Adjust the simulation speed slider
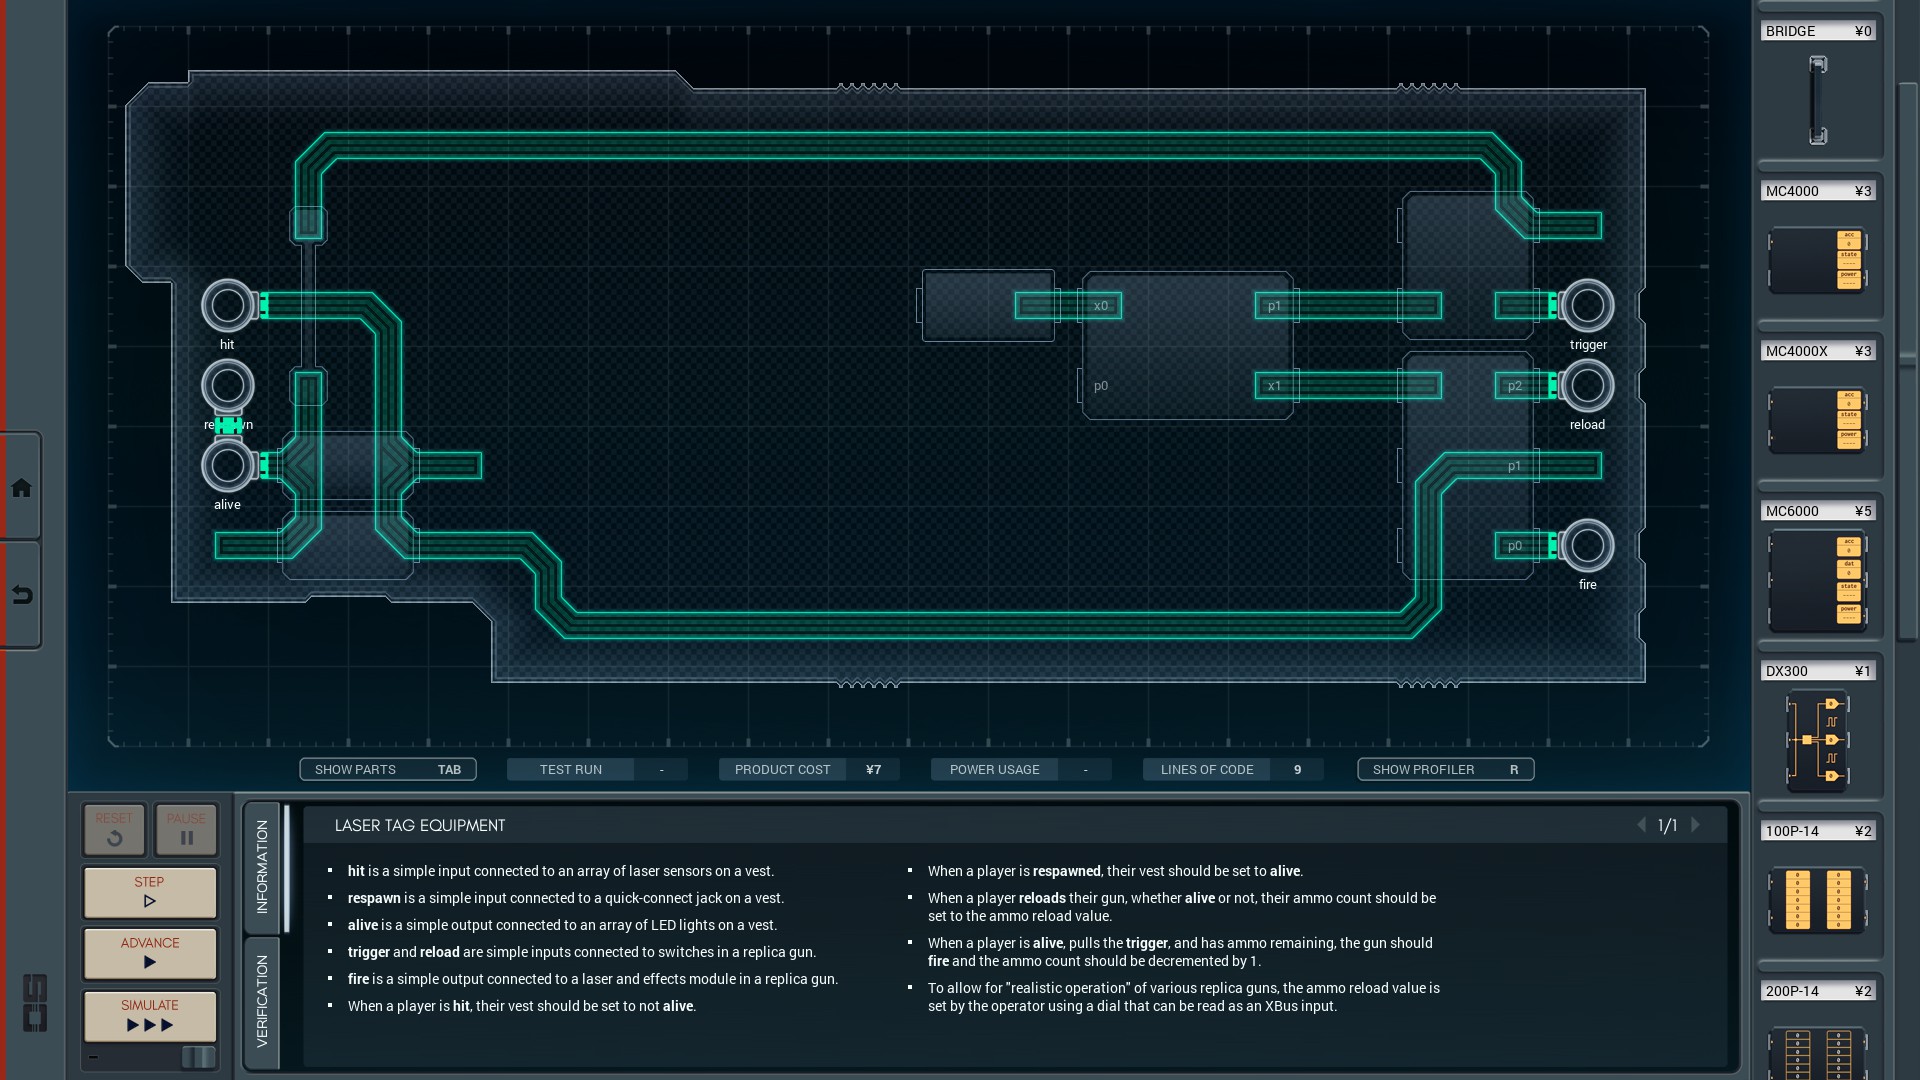Screen dimensions: 1920x1080 click(197, 1057)
